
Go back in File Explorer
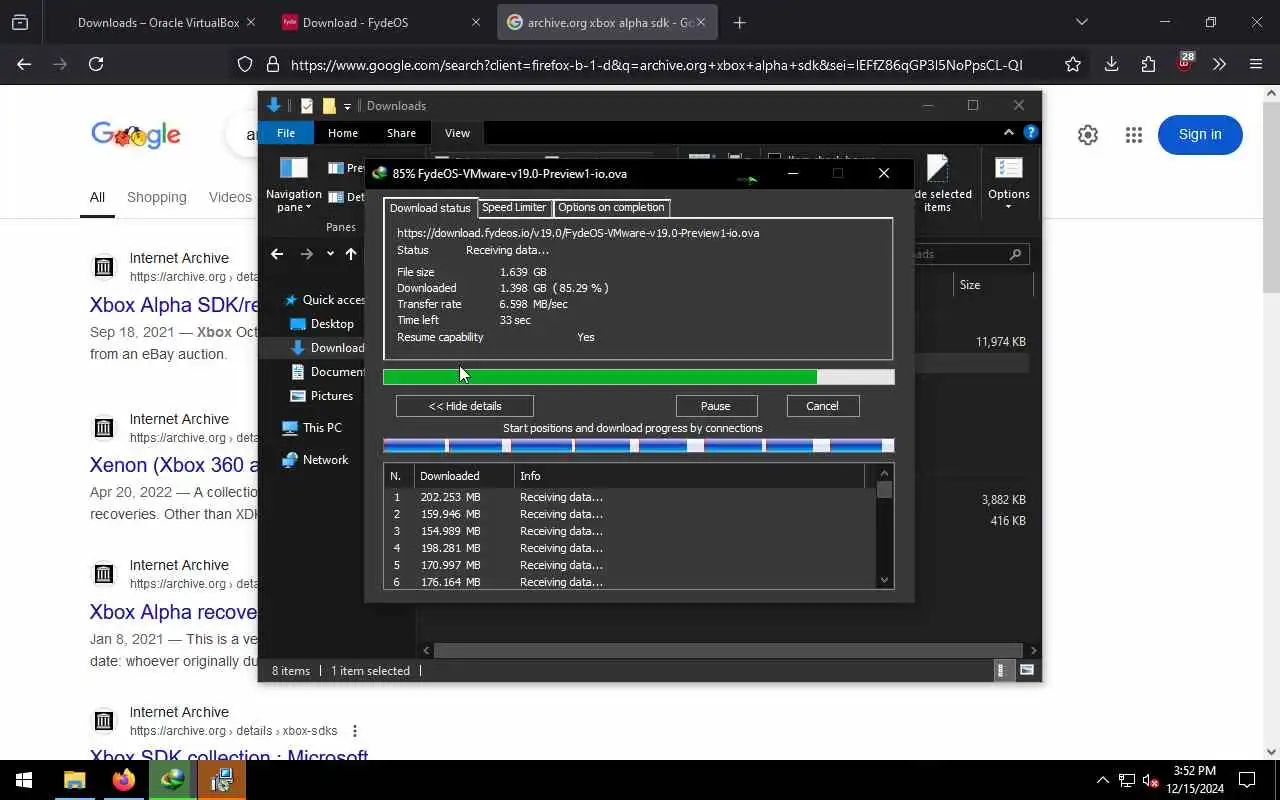click(277, 254)
